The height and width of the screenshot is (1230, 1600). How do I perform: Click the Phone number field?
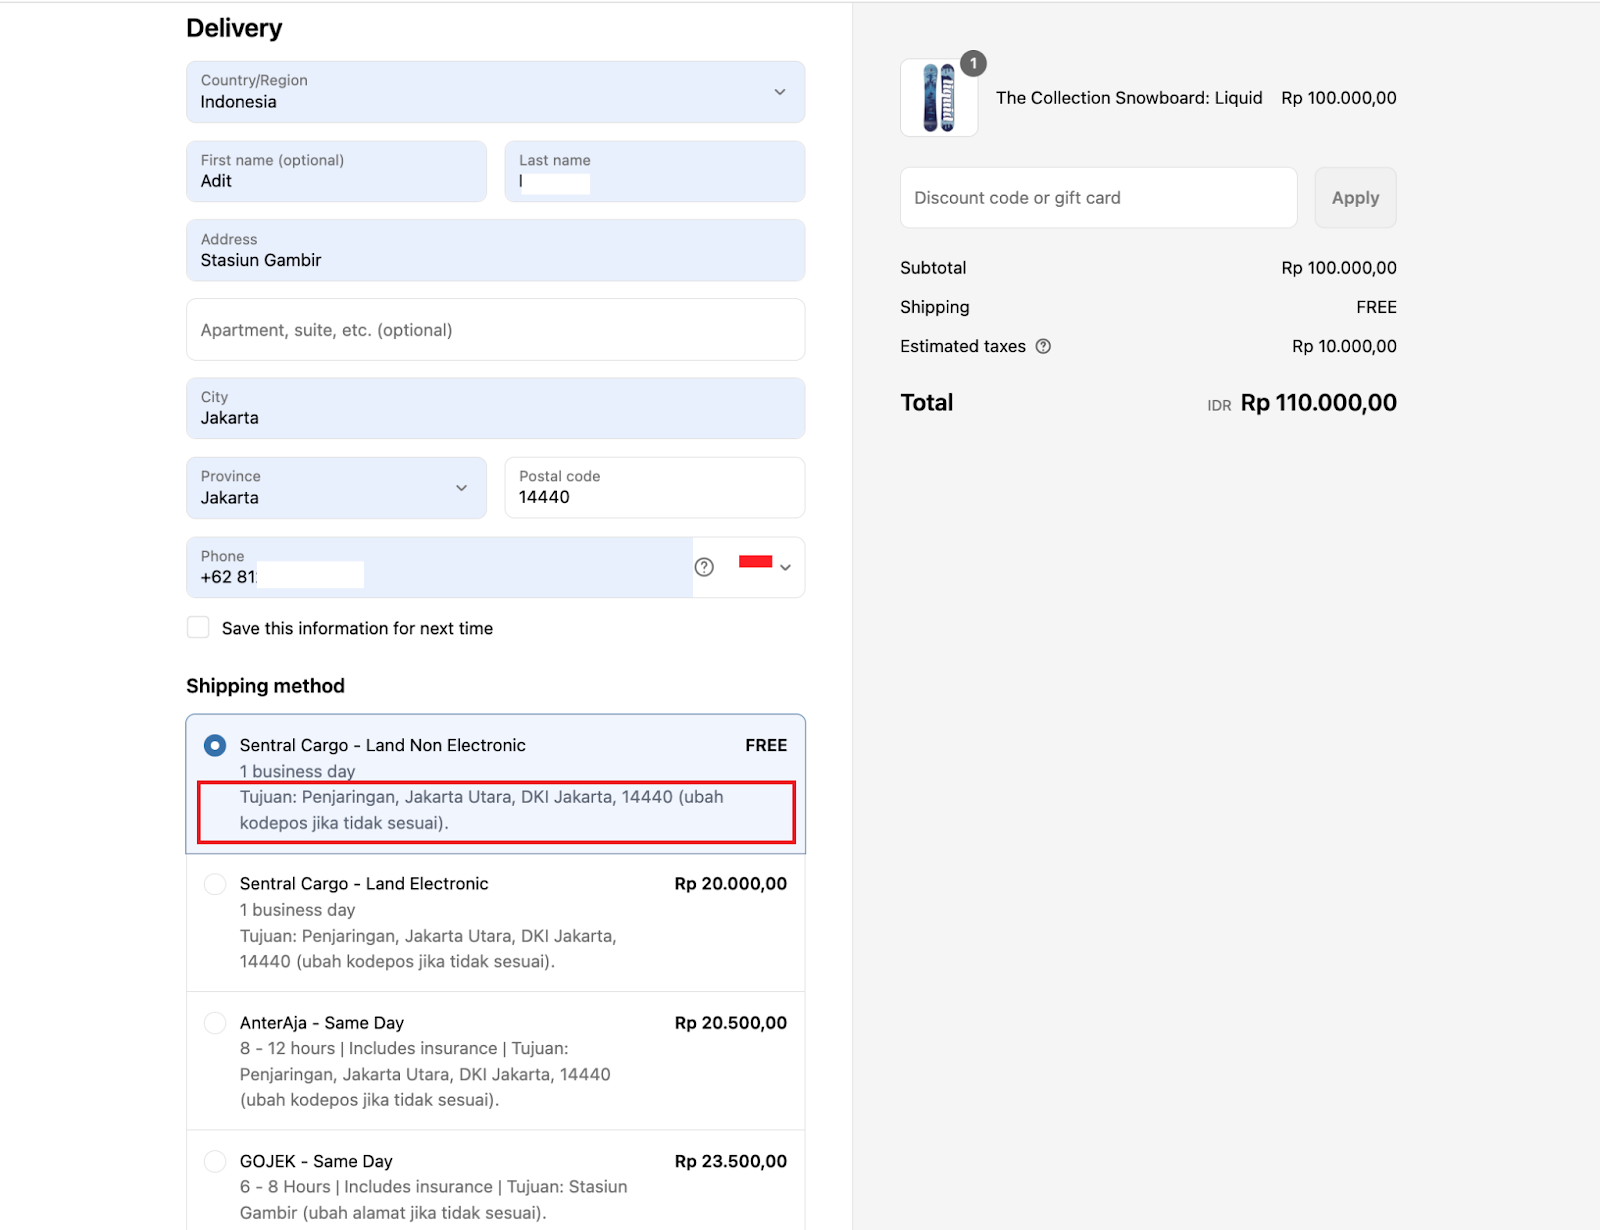(439, 567)
